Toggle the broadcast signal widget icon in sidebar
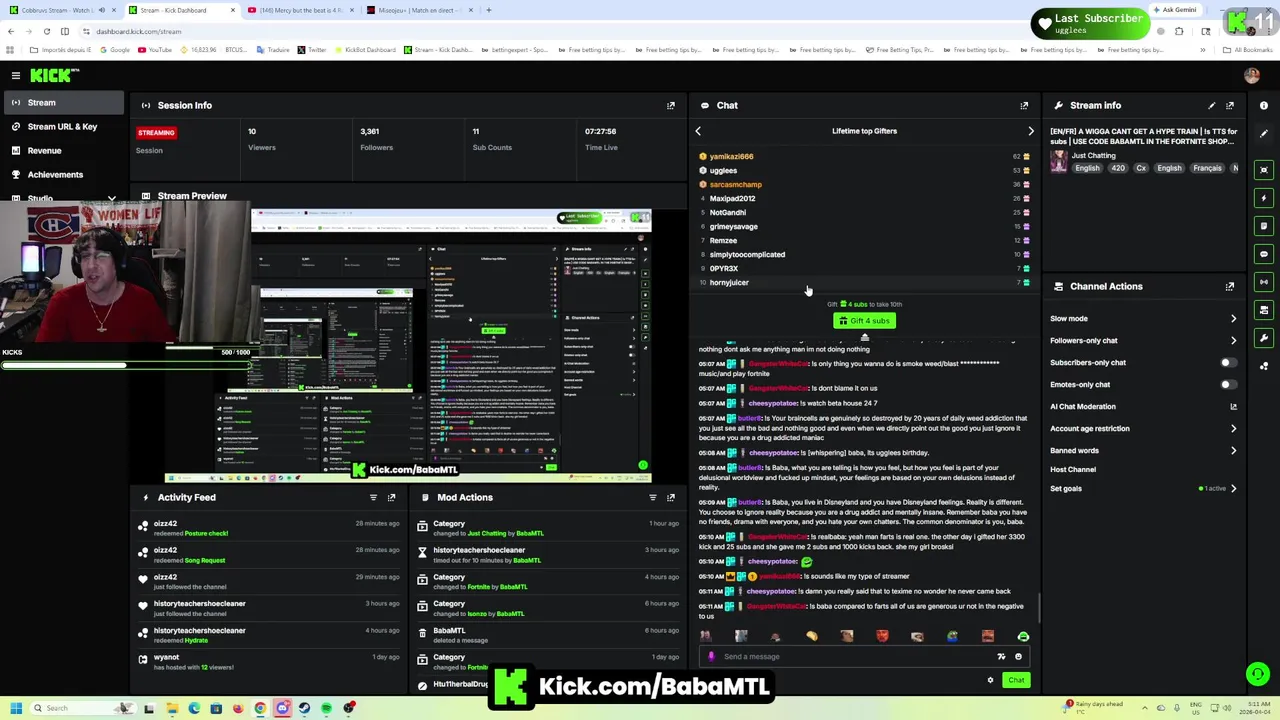The width and height of the screenshot is (1280, 720). pyautogui.click(x=1264, y=282)
